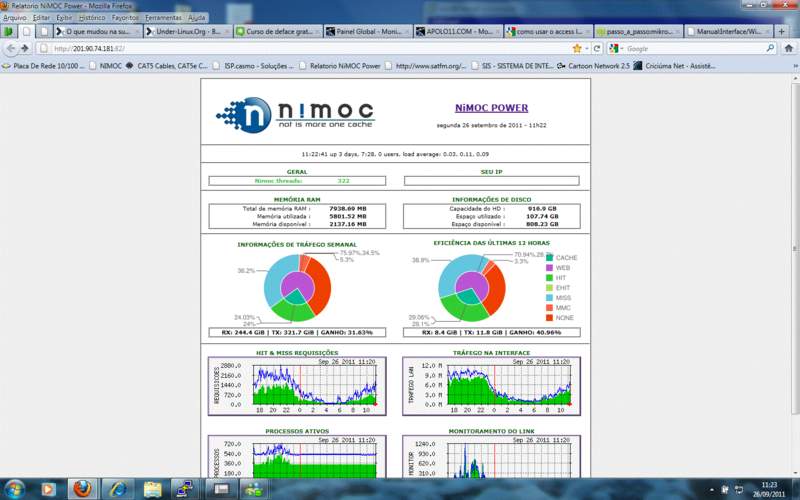Image resolution: width=800 pixels, height=500 pixels.
Task: Bookmark this page with the star icon
Action: 577,48
